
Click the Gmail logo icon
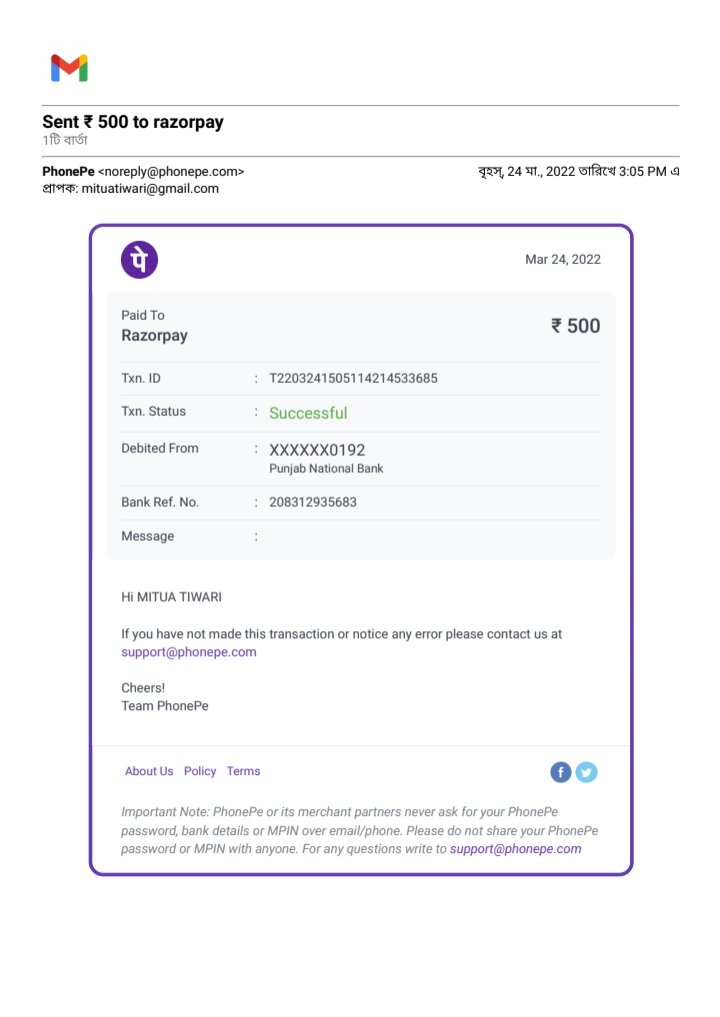(69, 69)
